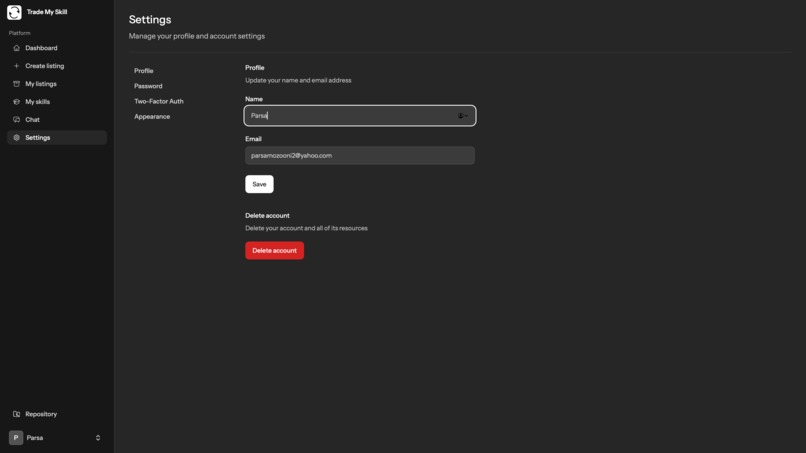Screen dimensions: 806x453
Task: Click the Create listing plus icon
Action: pyautogui.click(x=16, y=66)
